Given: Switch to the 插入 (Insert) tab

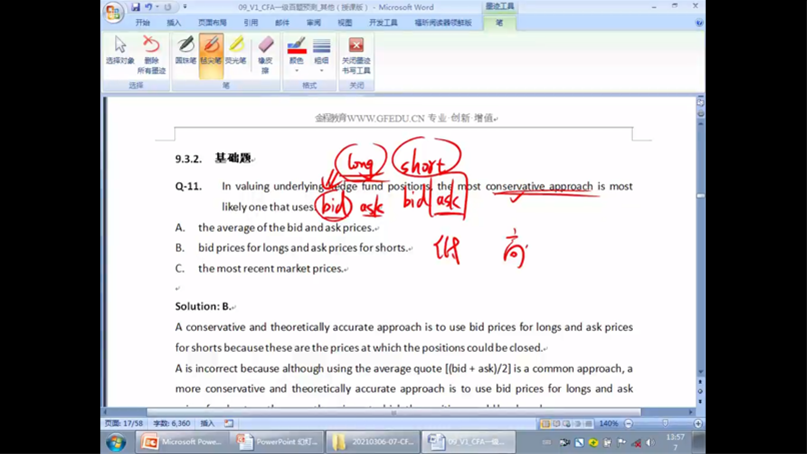Looking at the screenshot, I should point(174,23).
